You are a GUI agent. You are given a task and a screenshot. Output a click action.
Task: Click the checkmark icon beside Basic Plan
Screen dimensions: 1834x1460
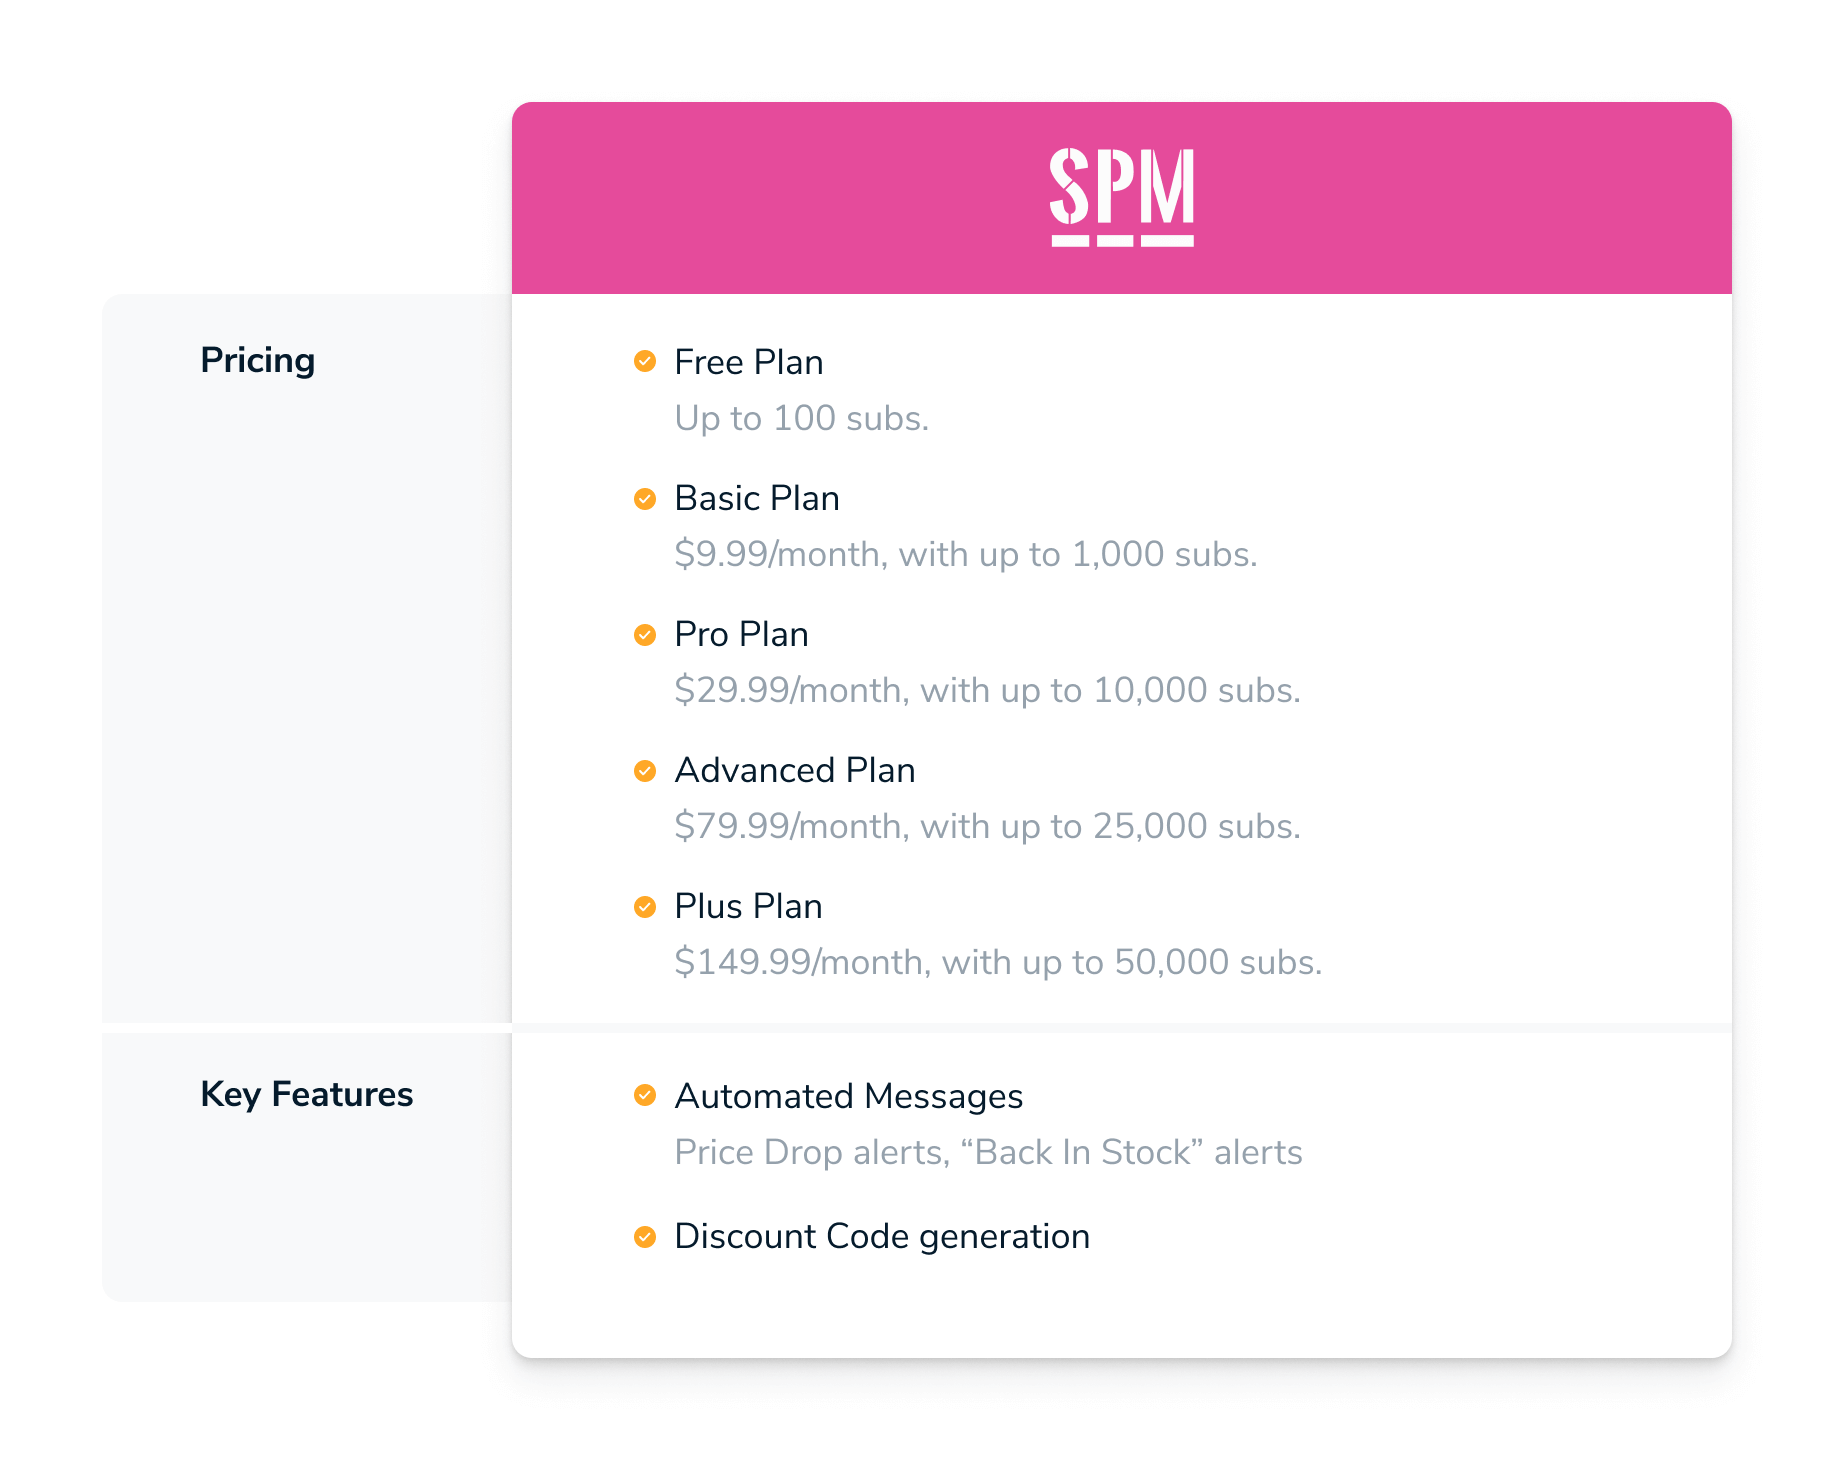coord(645,498)
